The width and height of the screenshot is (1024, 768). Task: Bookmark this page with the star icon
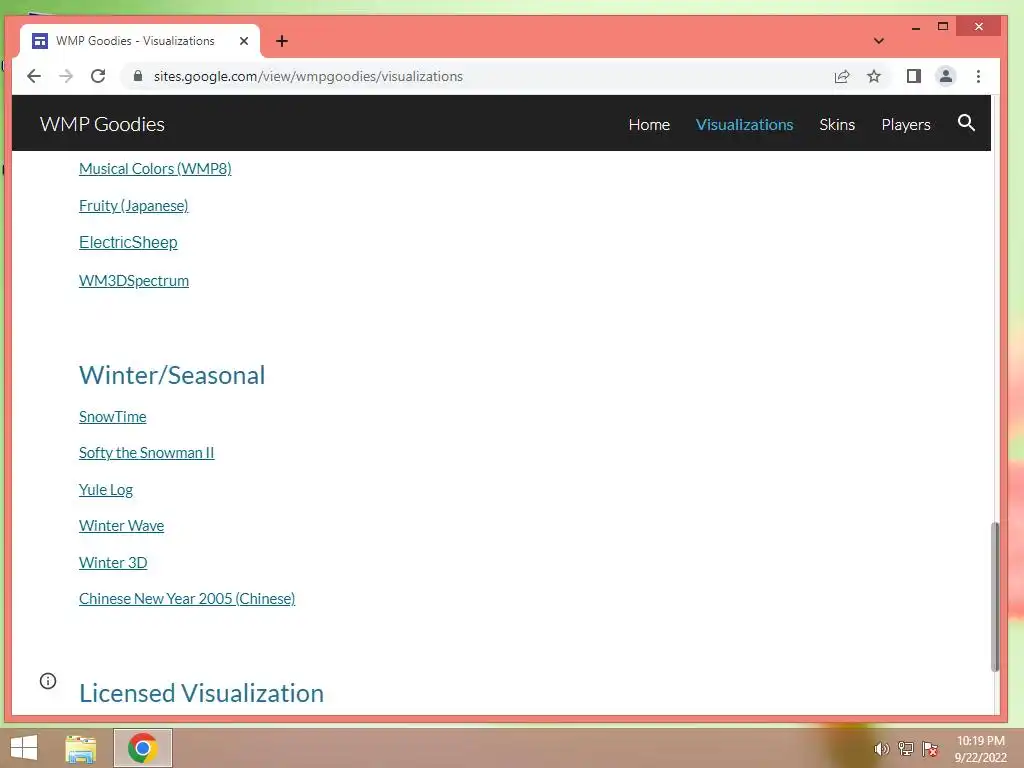coord(874,76)
